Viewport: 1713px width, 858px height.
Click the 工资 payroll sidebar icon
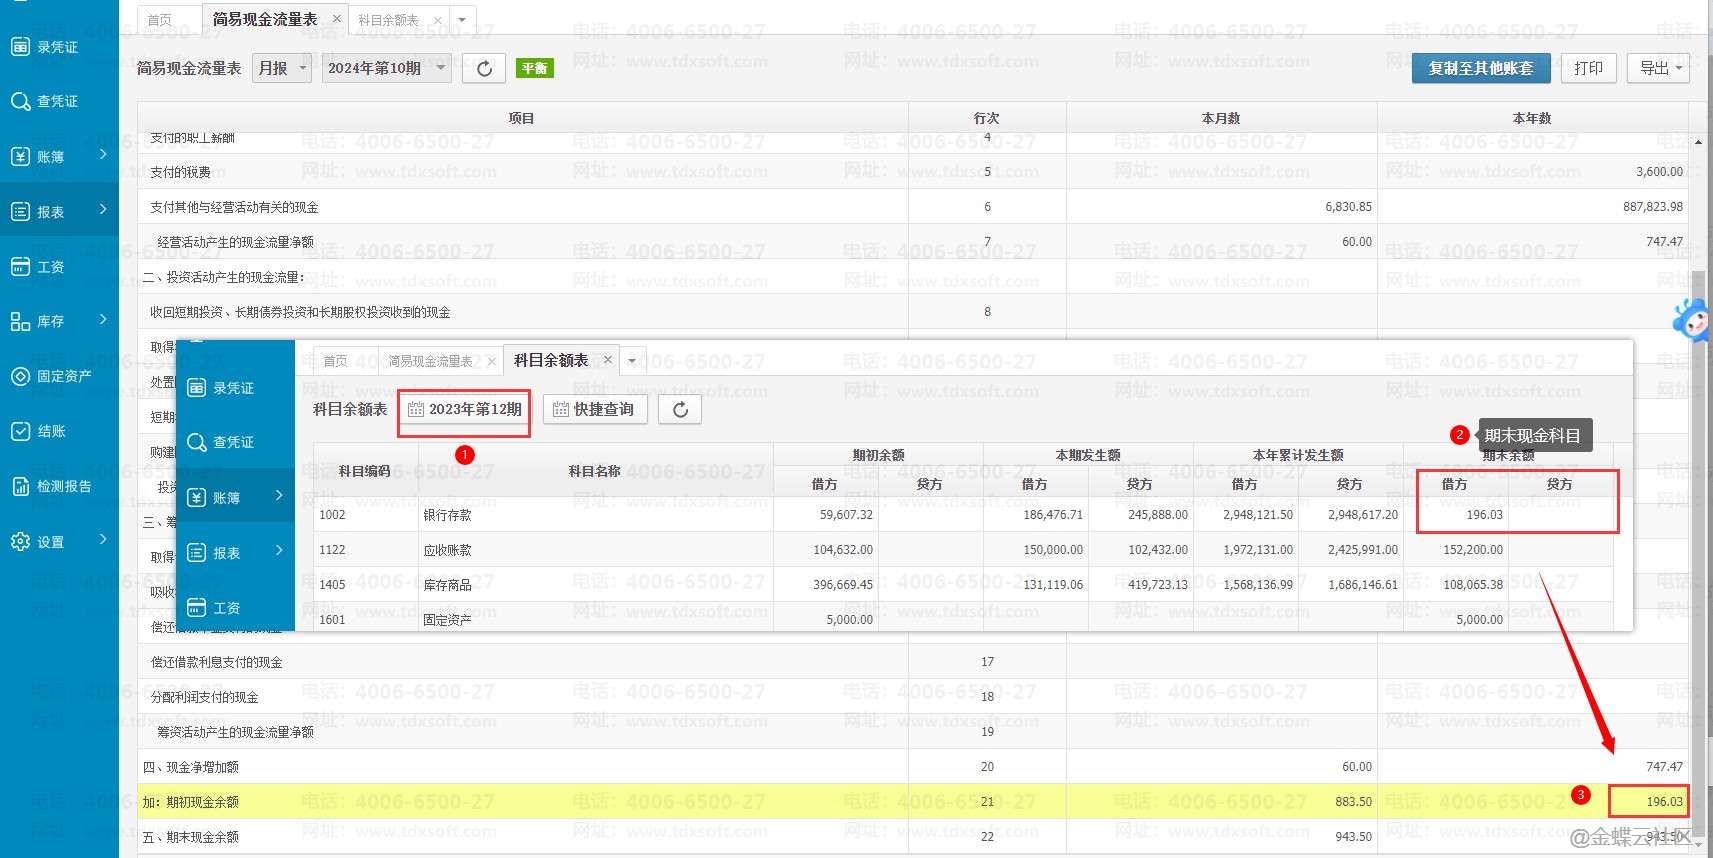[20, 267]
